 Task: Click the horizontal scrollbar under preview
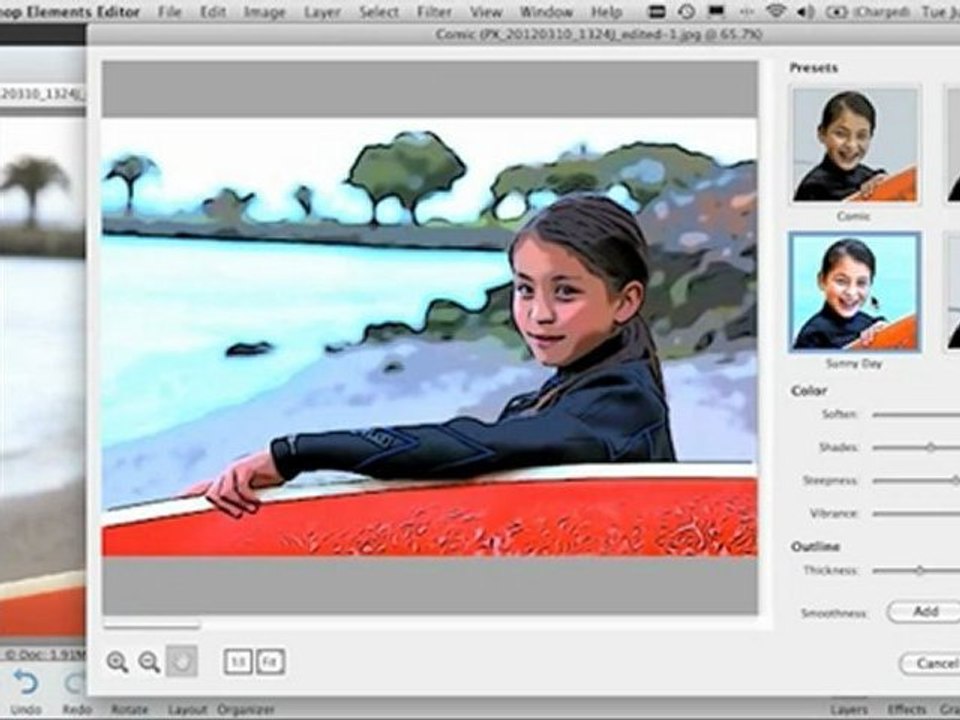pyautogui.click(x=152, y=625)
